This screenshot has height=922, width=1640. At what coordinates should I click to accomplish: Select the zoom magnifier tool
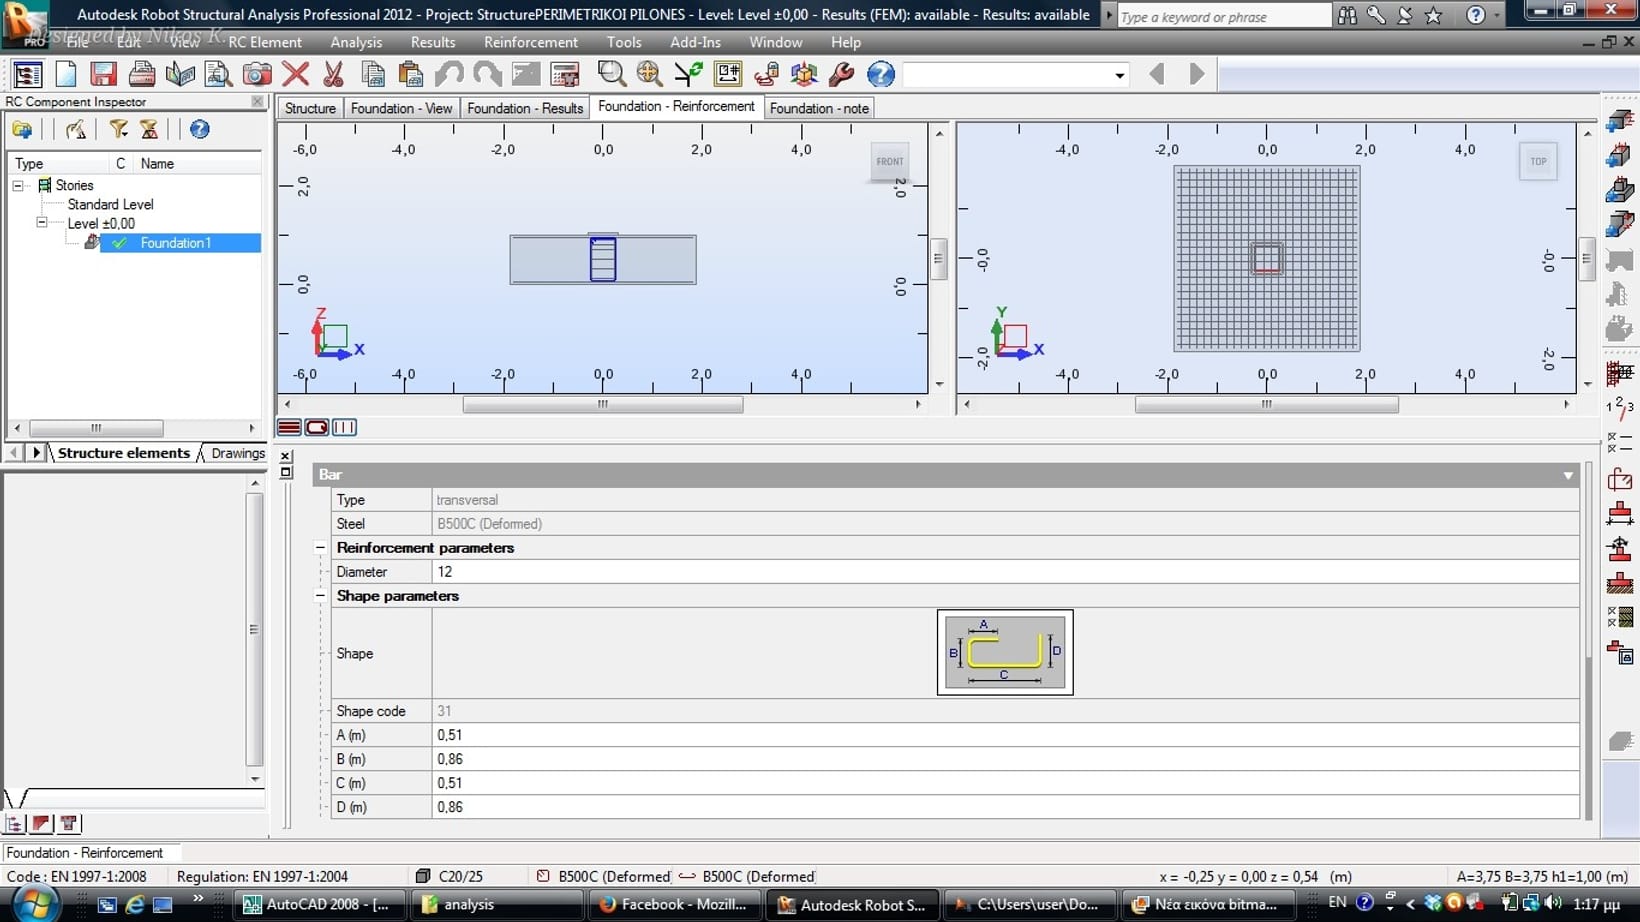coord(611,74)
